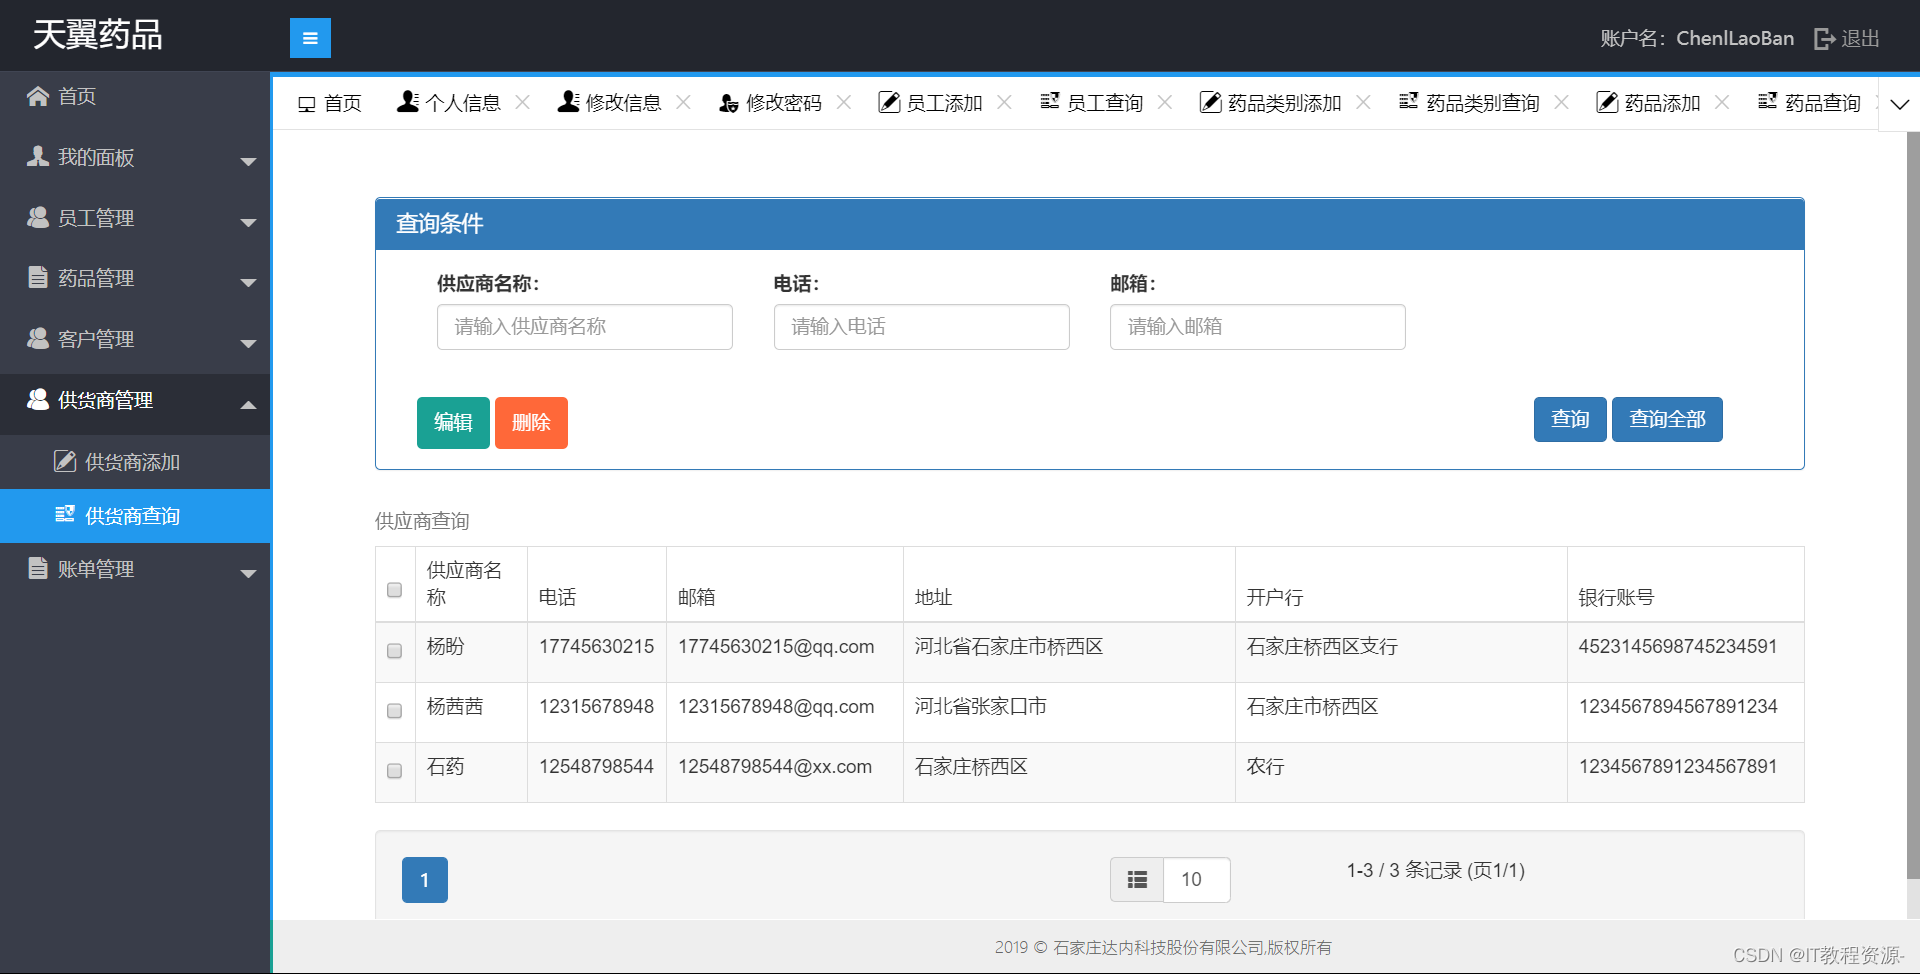
Task: Click the document icon beside 账单管理
Action: (38, 568)
